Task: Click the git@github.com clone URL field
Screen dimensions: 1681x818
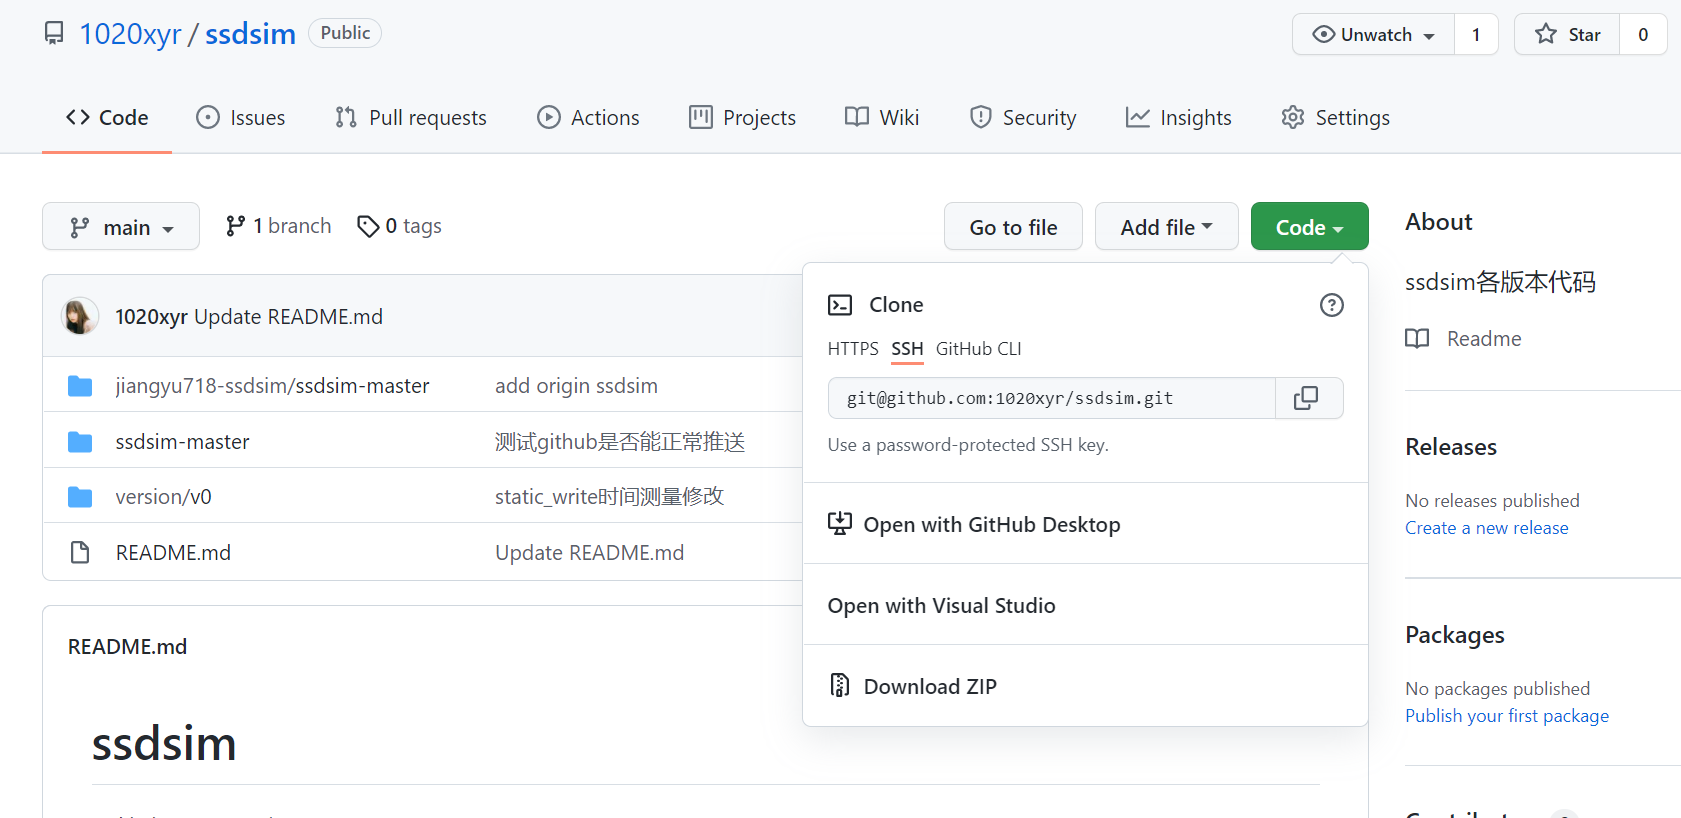Action: click(1051, 398)
